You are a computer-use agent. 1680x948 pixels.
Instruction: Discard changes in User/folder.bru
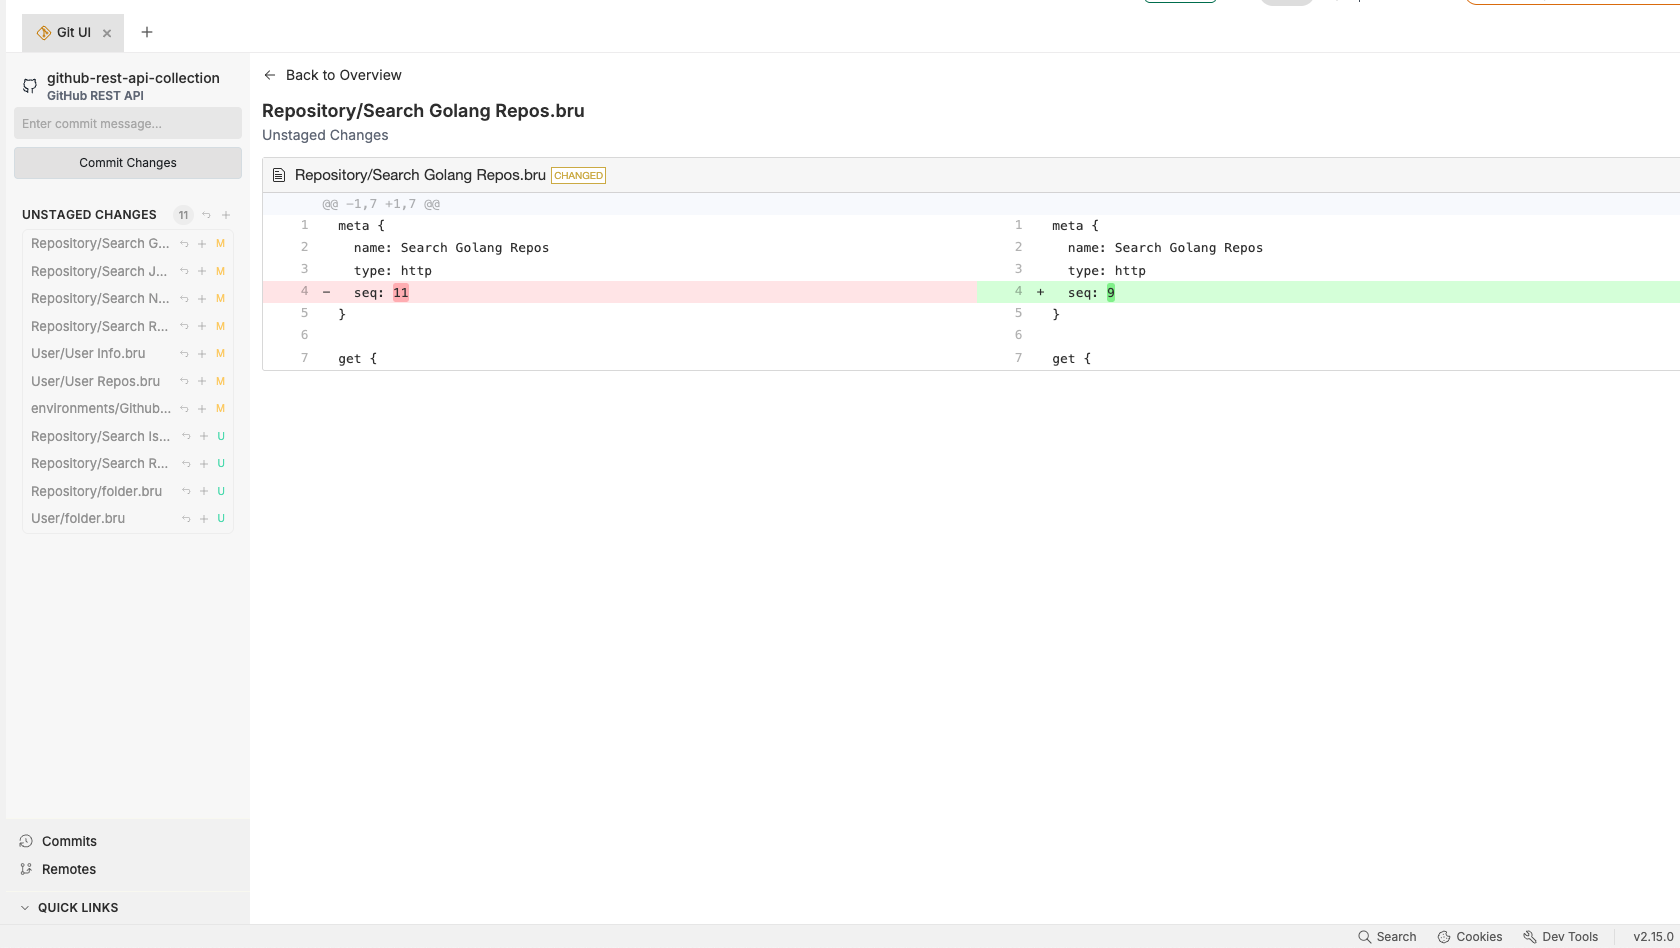[186, 519]
